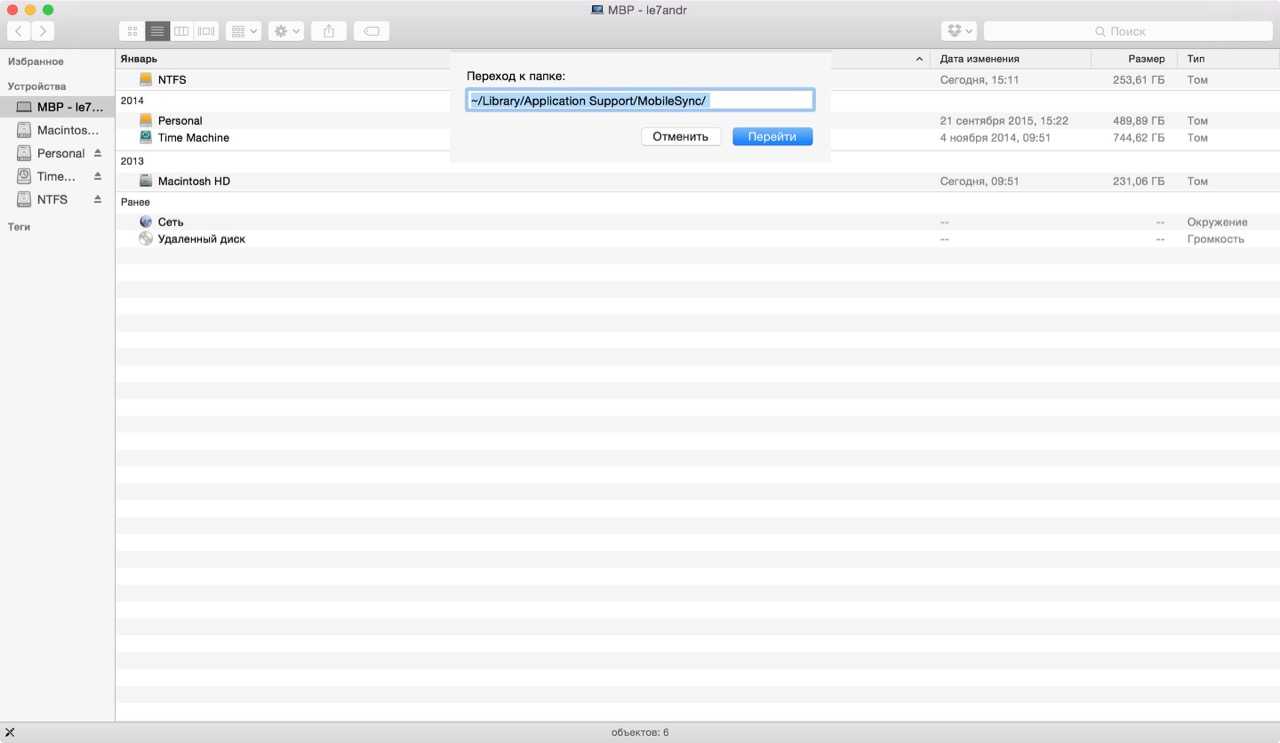This screenshot has height=743, width=1280.
Task: Eject the Personal drive in sidebar
Action: point(98,153)
